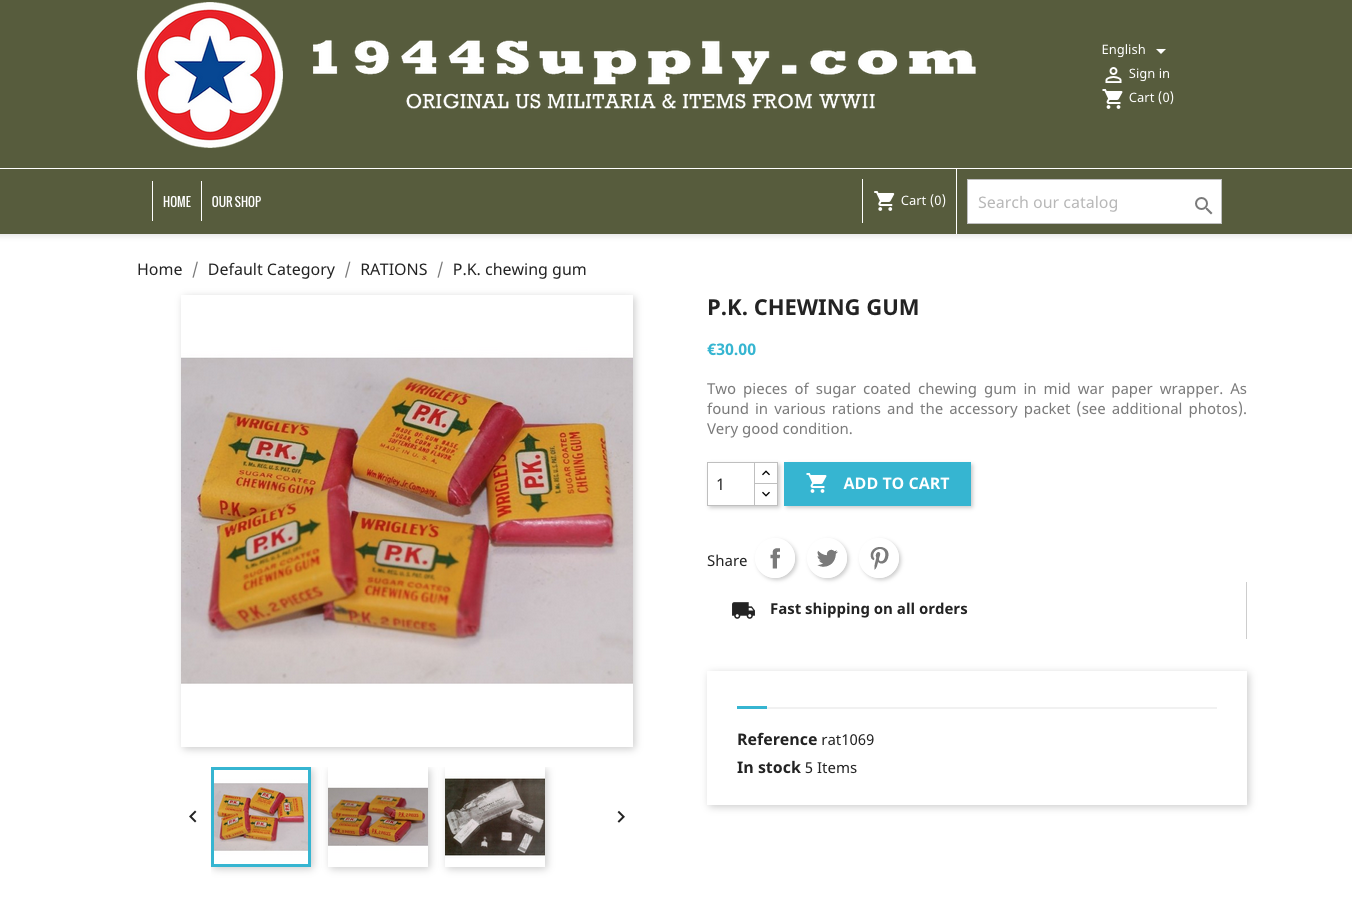Open the HOME menu item
1352x922 pixels.
pos(177,201)
